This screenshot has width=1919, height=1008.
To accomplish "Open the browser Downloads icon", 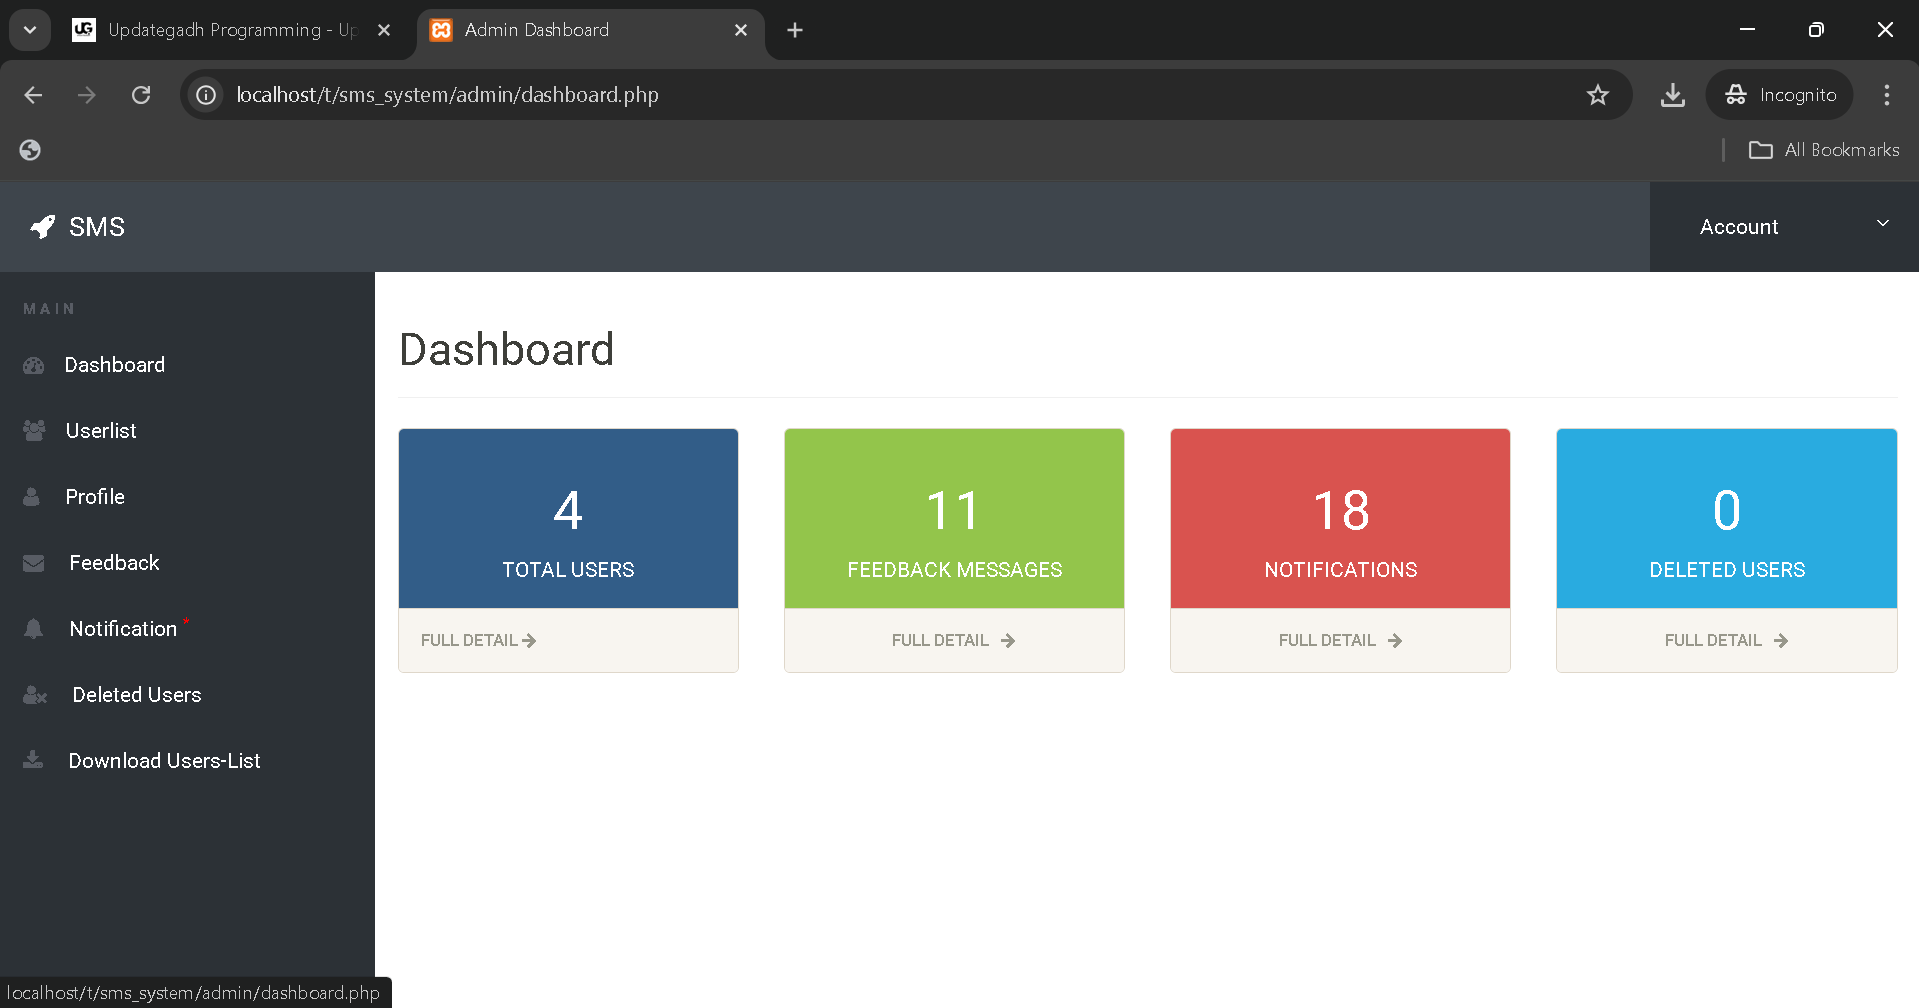I will 1672,95.
